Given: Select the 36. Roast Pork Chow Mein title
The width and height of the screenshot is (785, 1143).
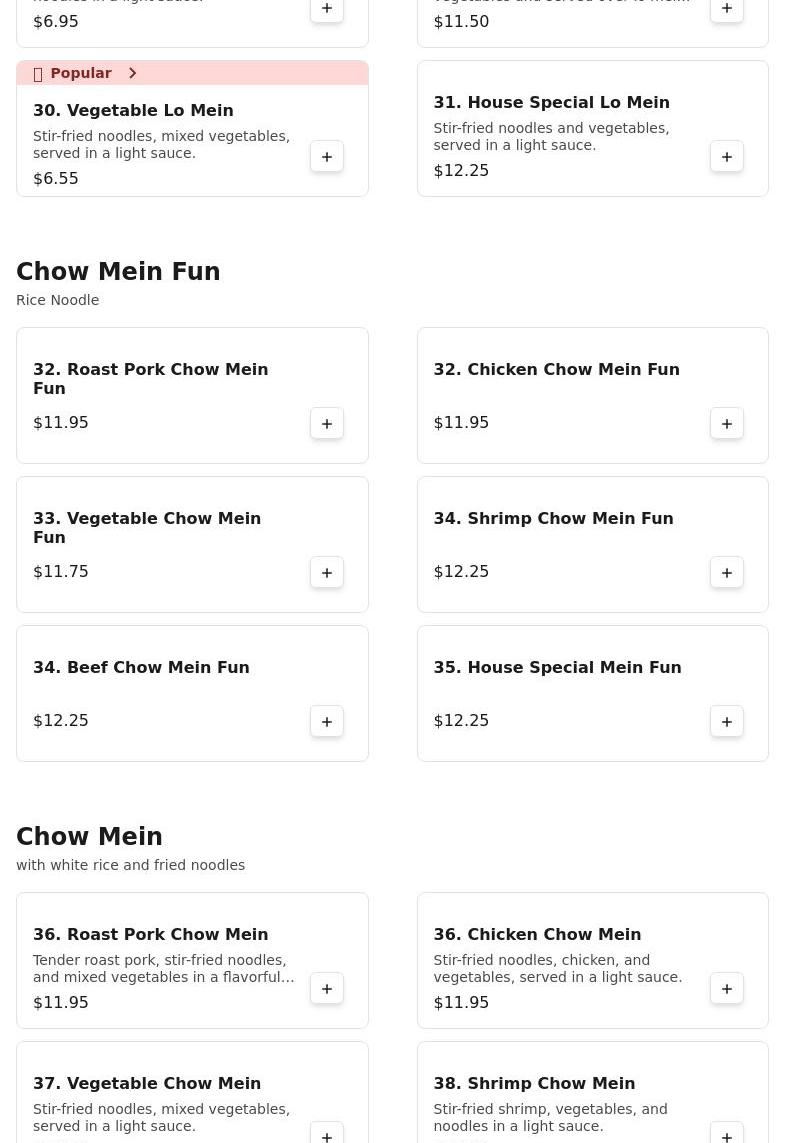Looking at the screenshot, I should click(150, 934).
